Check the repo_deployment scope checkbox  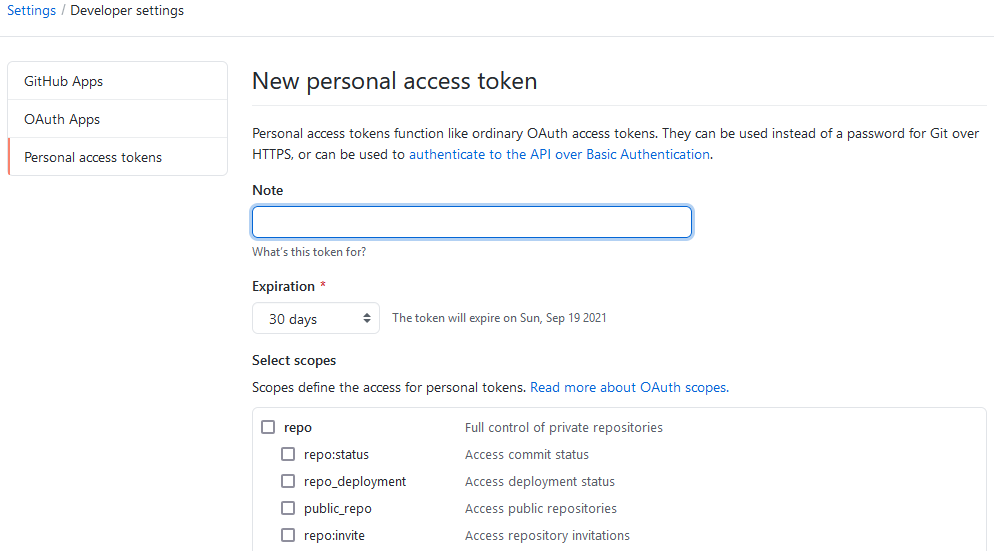(288, 481)
